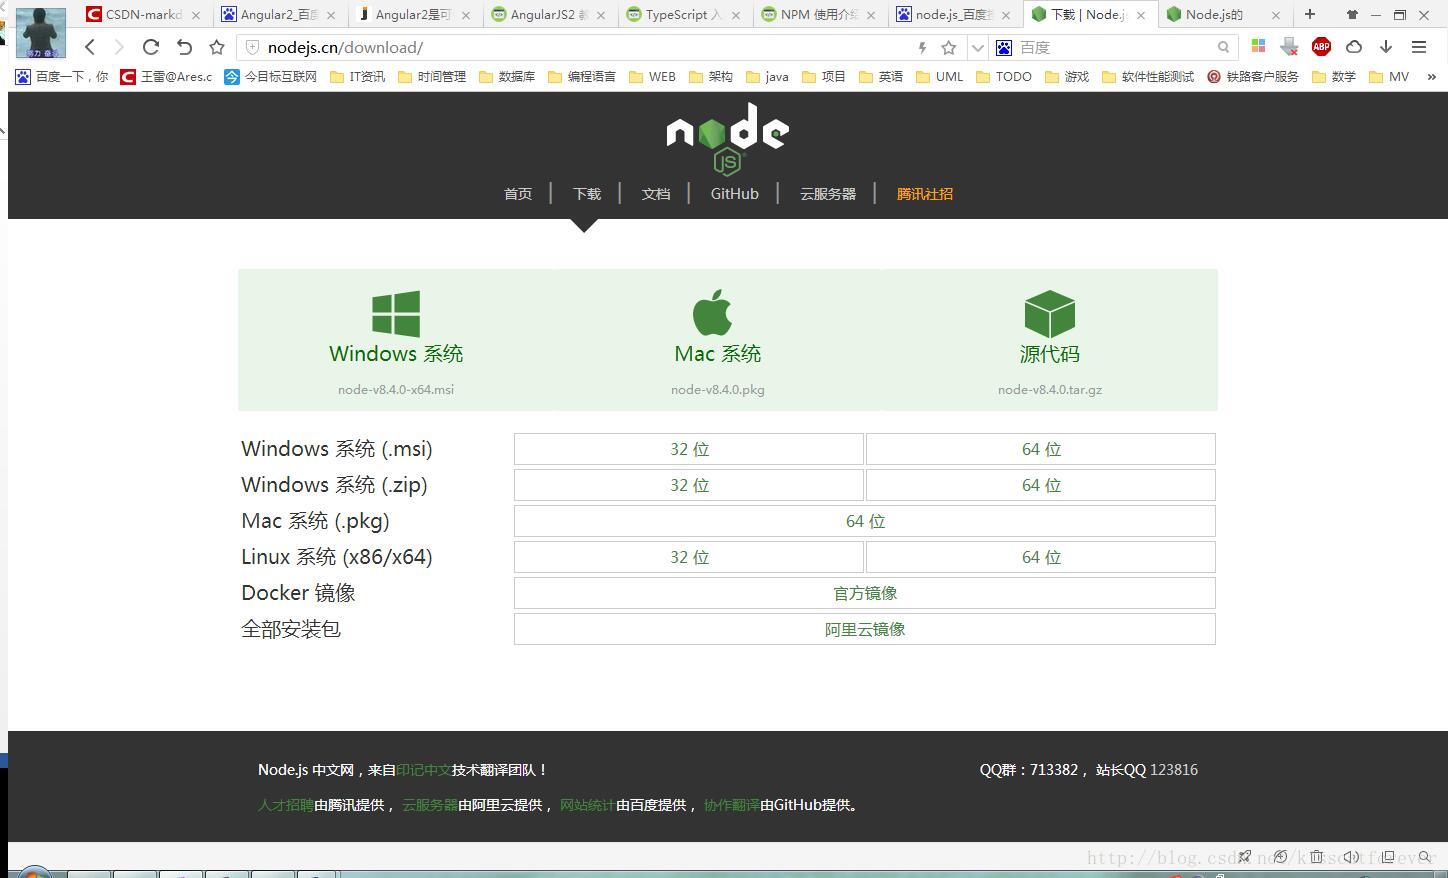Open 云服务器 in site navigation

[x=828, y=194]
